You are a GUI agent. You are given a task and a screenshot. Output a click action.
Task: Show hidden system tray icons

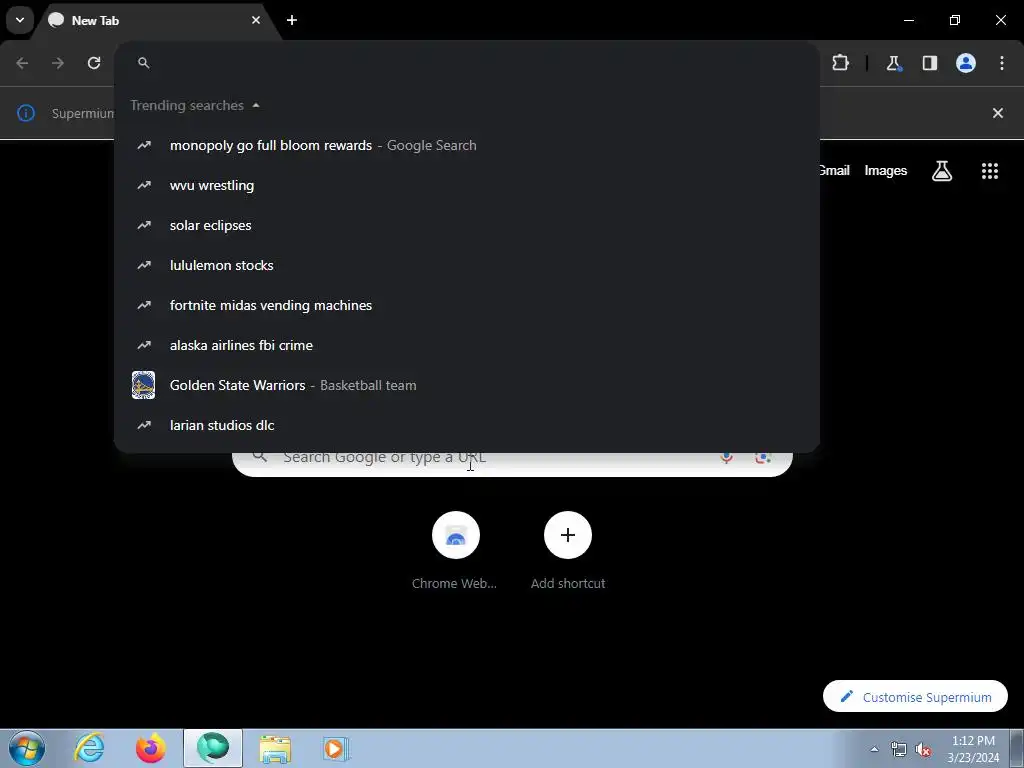click(874, 749)
